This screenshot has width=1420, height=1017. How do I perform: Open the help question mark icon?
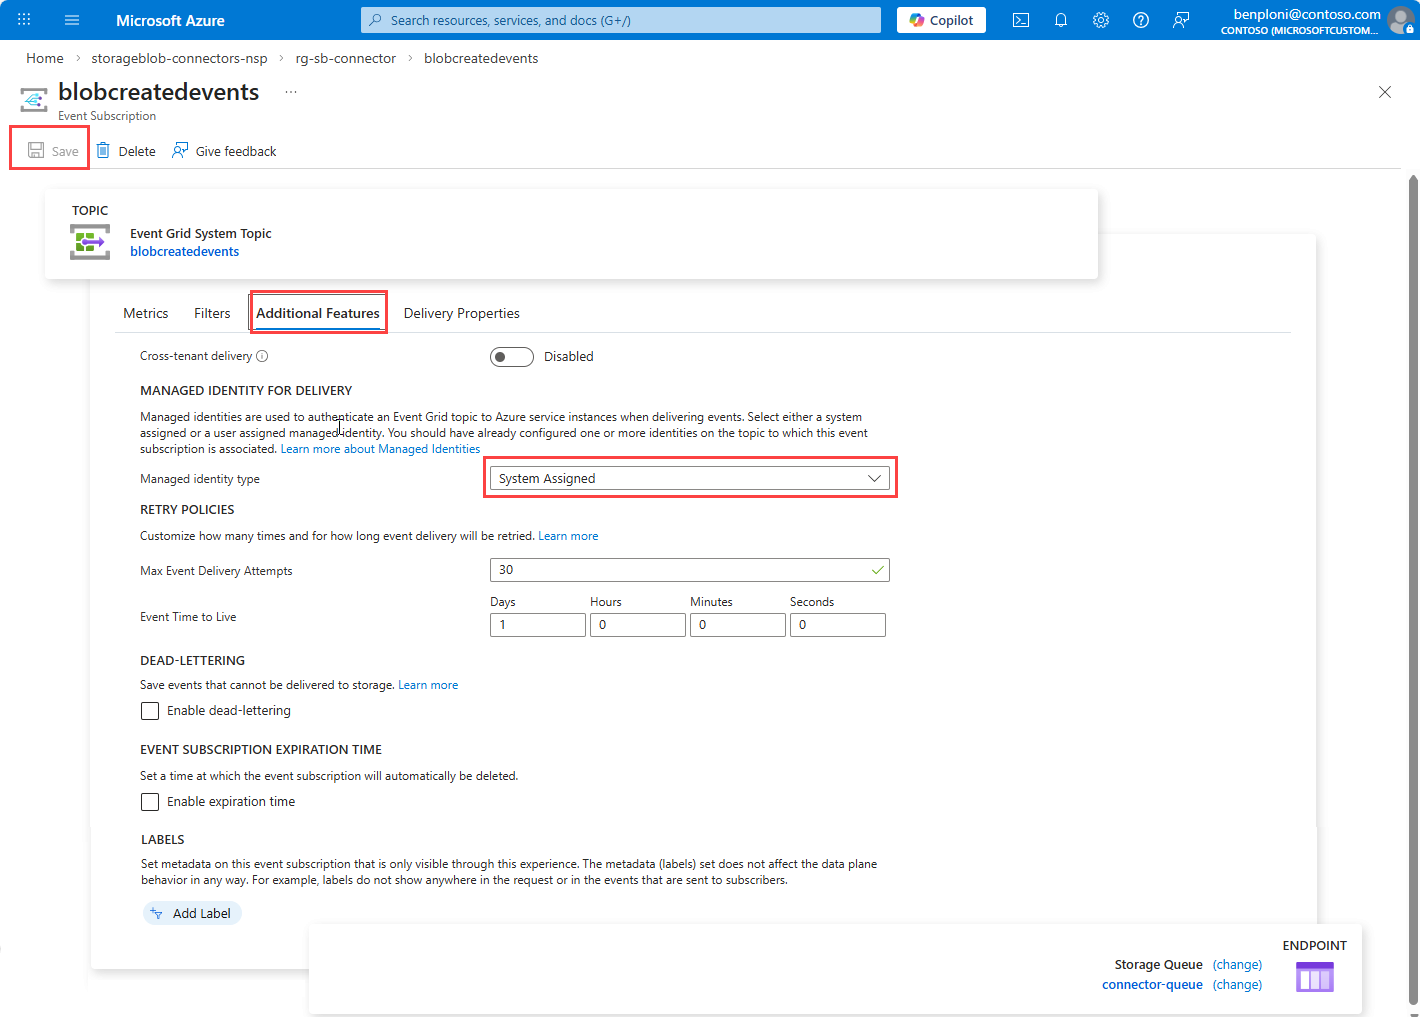(1141, 20)
